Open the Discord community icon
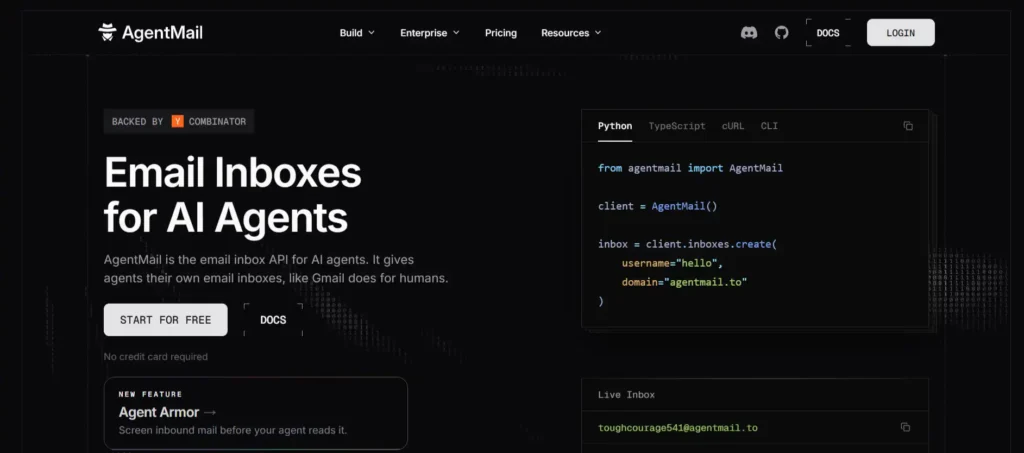1024x453 pixels. pyautogui.click(x=749, y=33)
